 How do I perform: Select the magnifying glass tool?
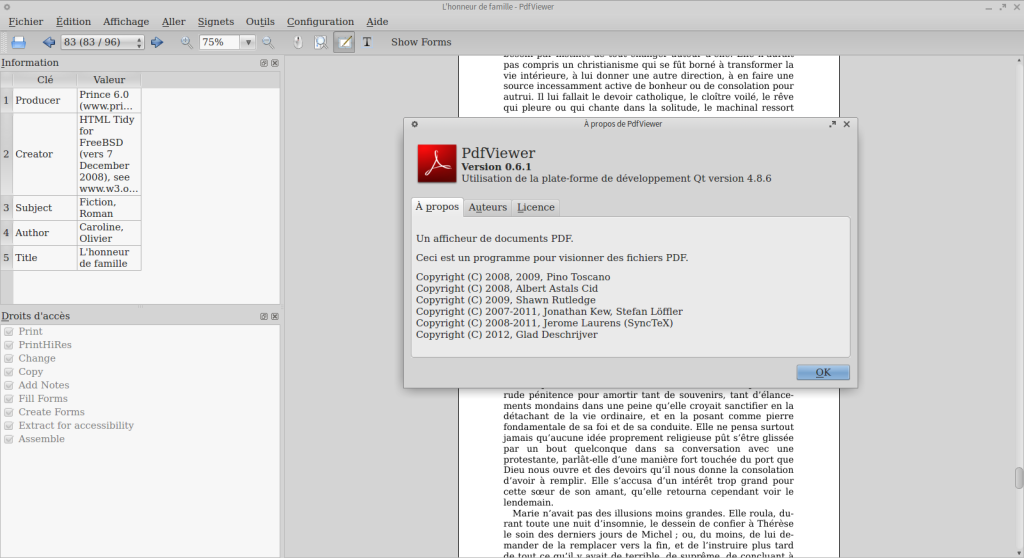[321, 42]
